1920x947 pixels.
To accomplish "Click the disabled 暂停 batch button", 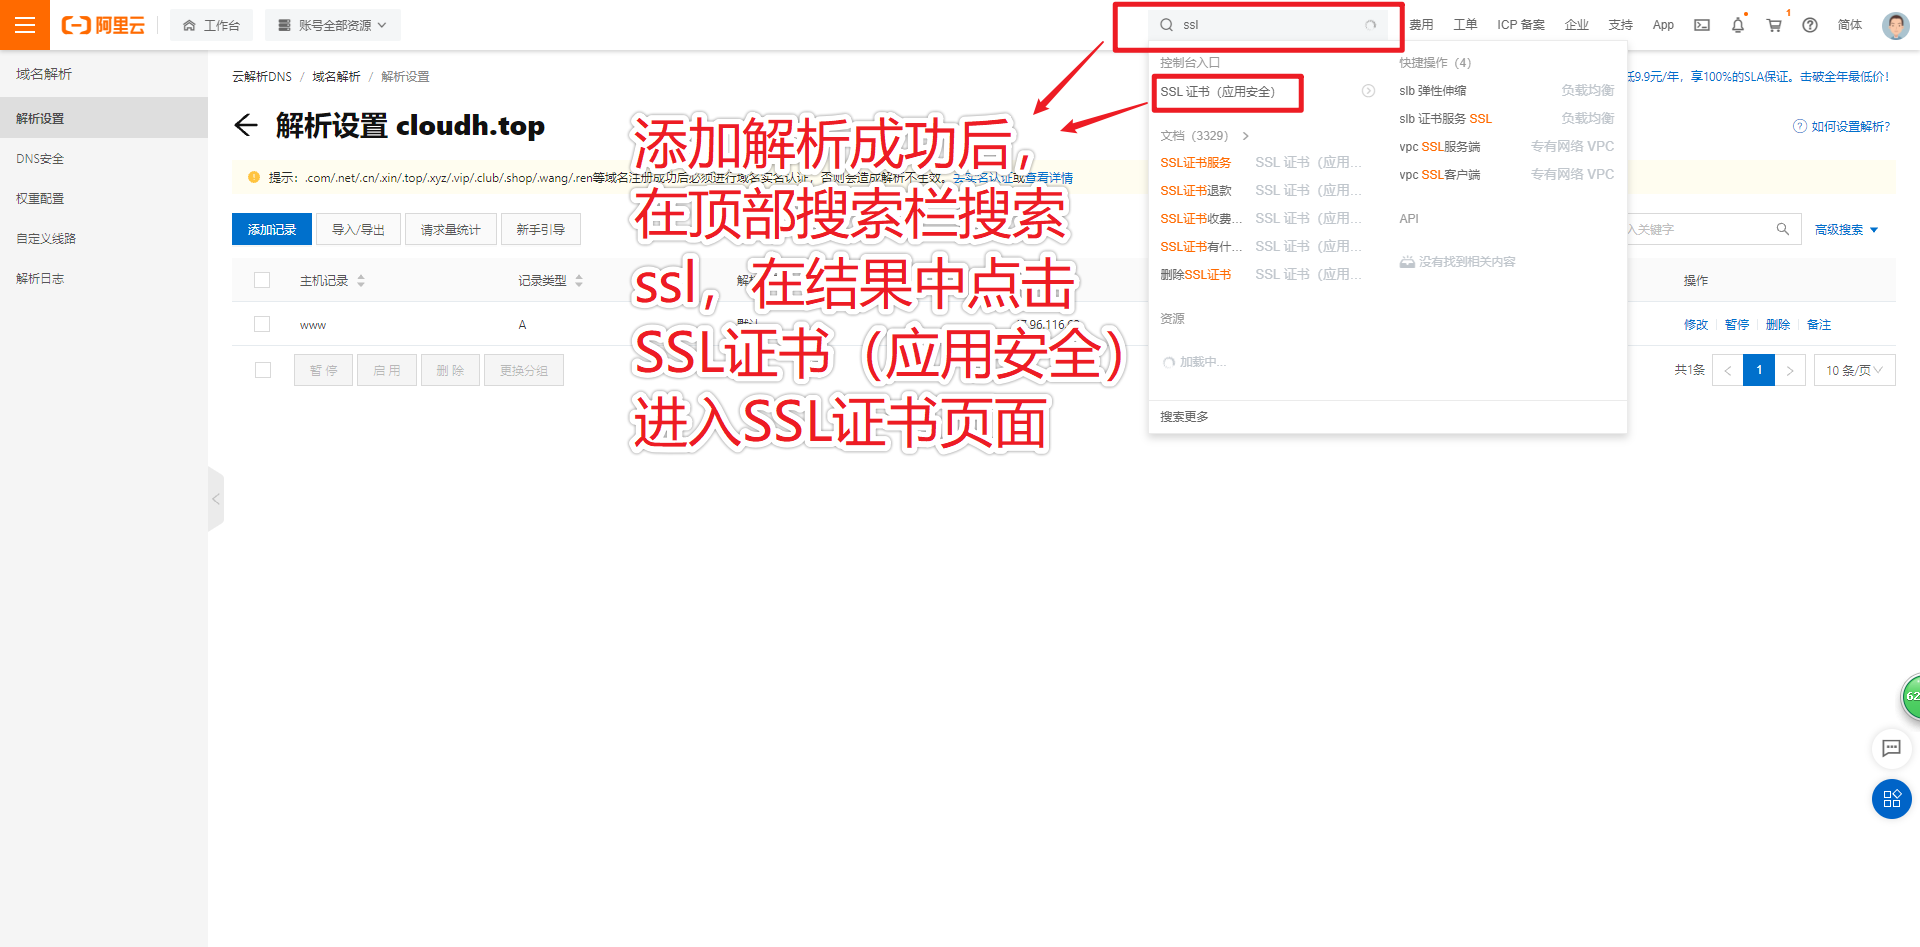I will [323, 370].
